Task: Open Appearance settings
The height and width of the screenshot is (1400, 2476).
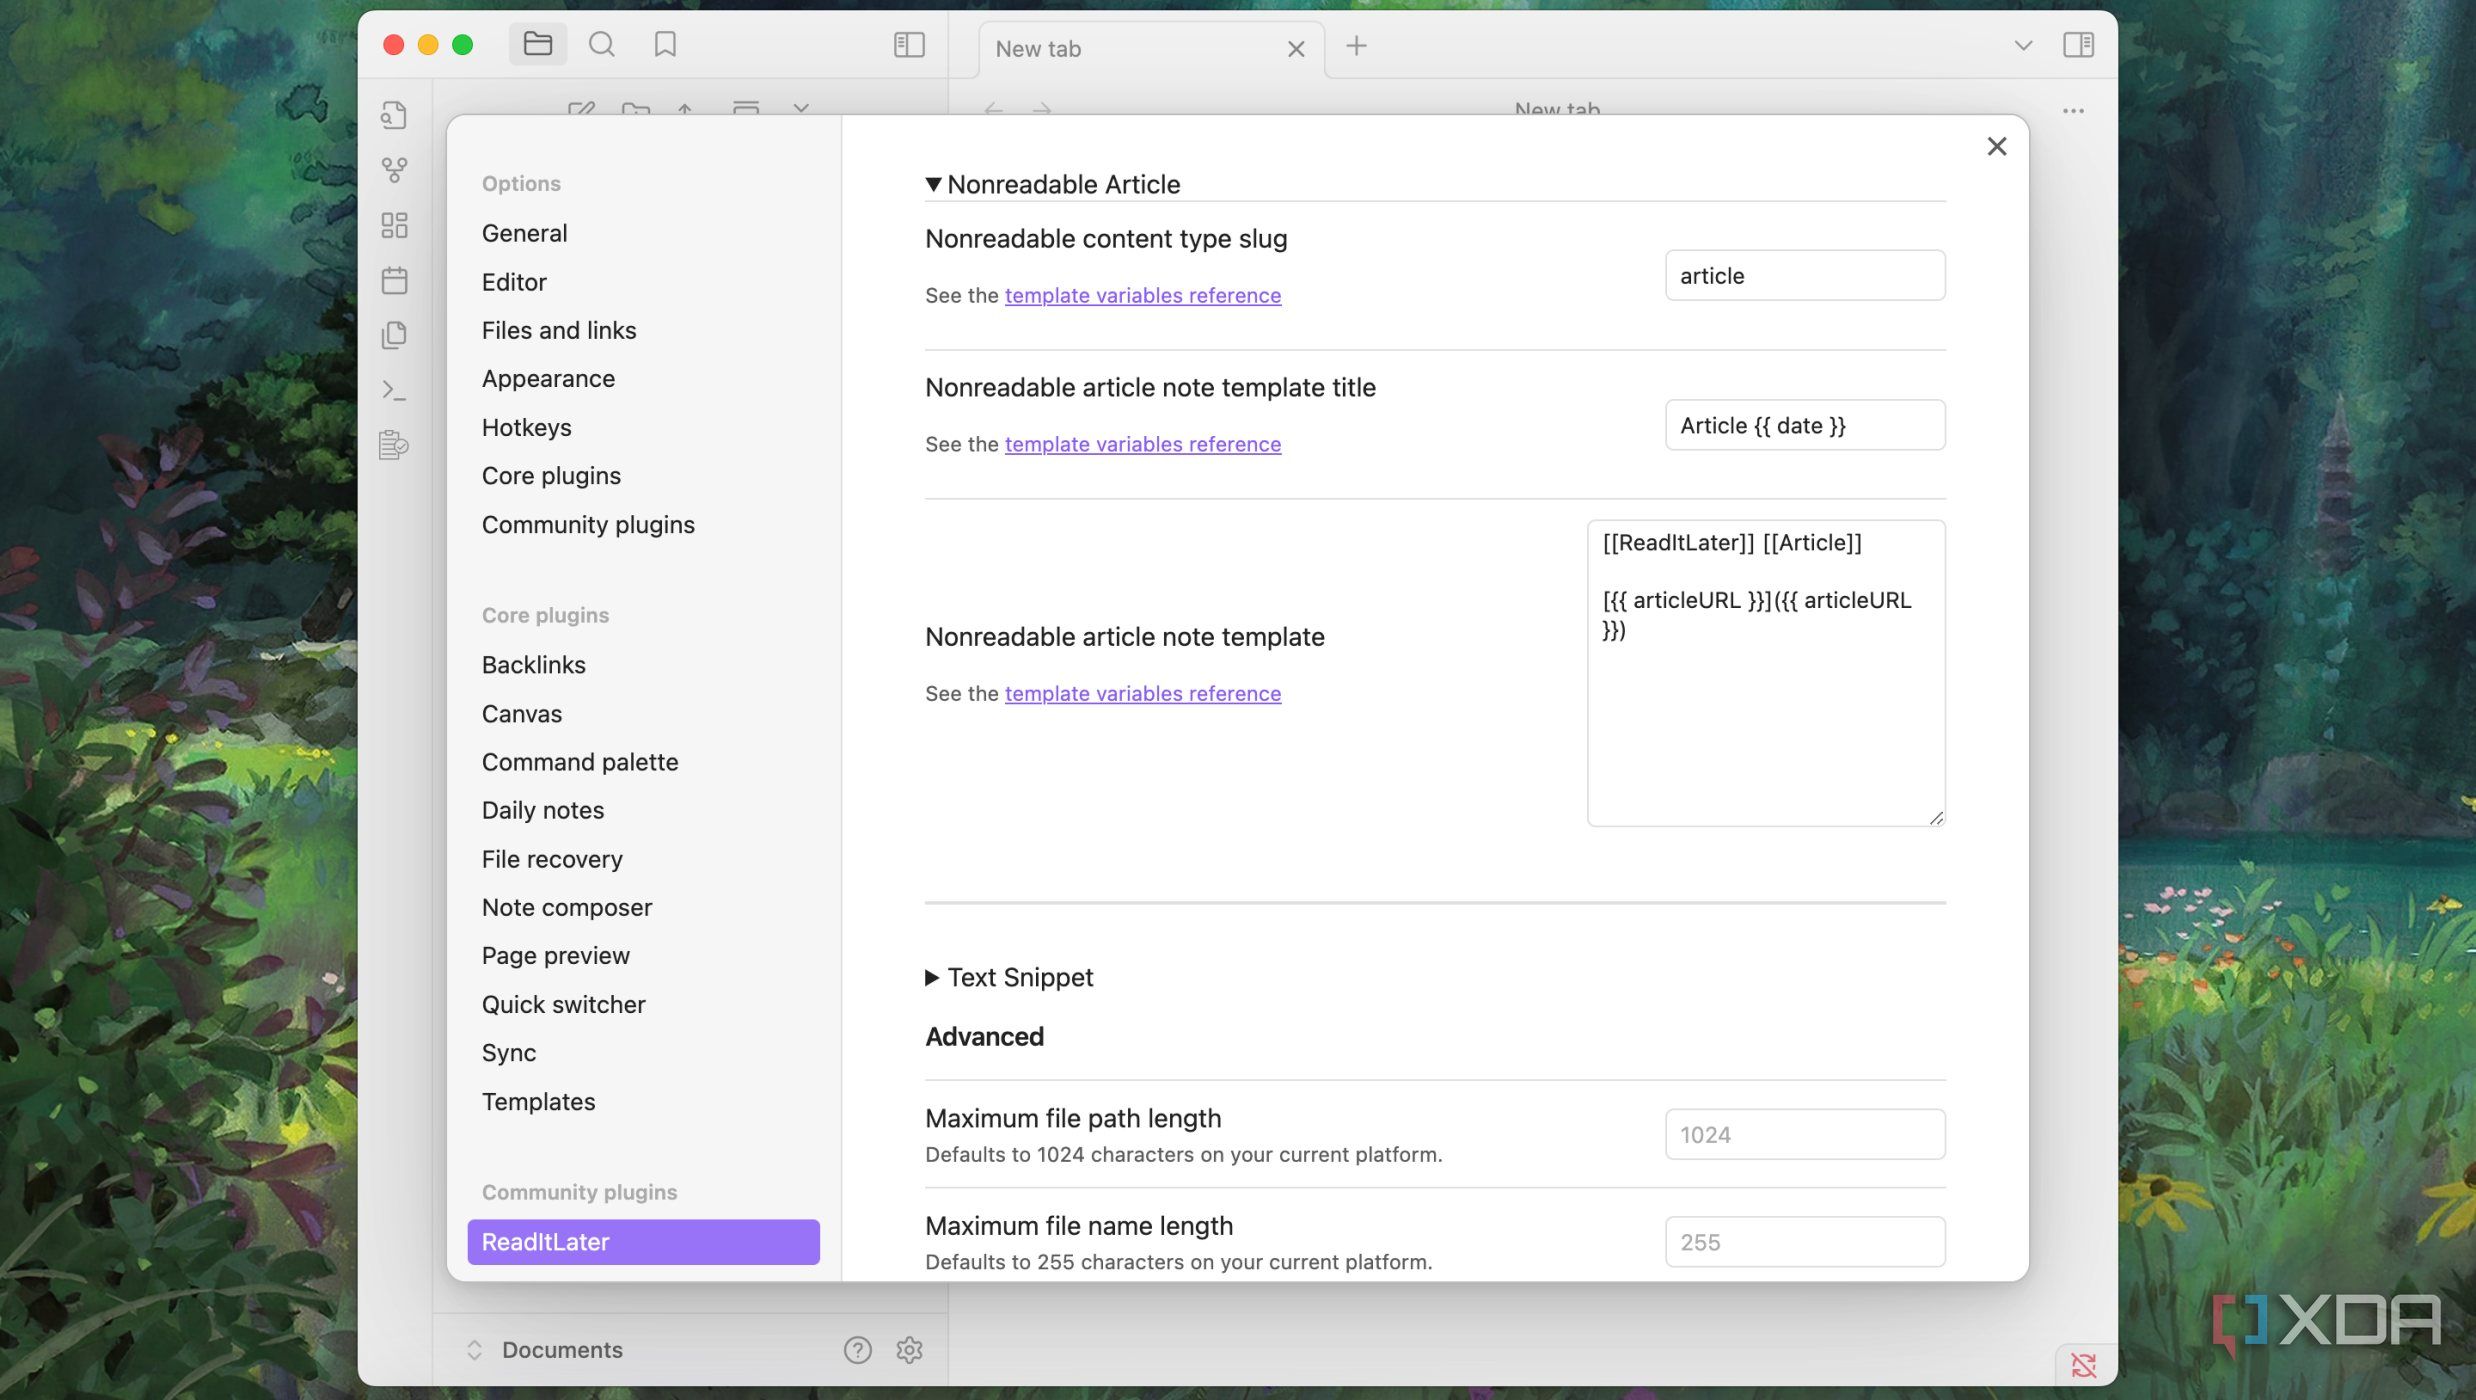Action: click(x=548, y=378)
